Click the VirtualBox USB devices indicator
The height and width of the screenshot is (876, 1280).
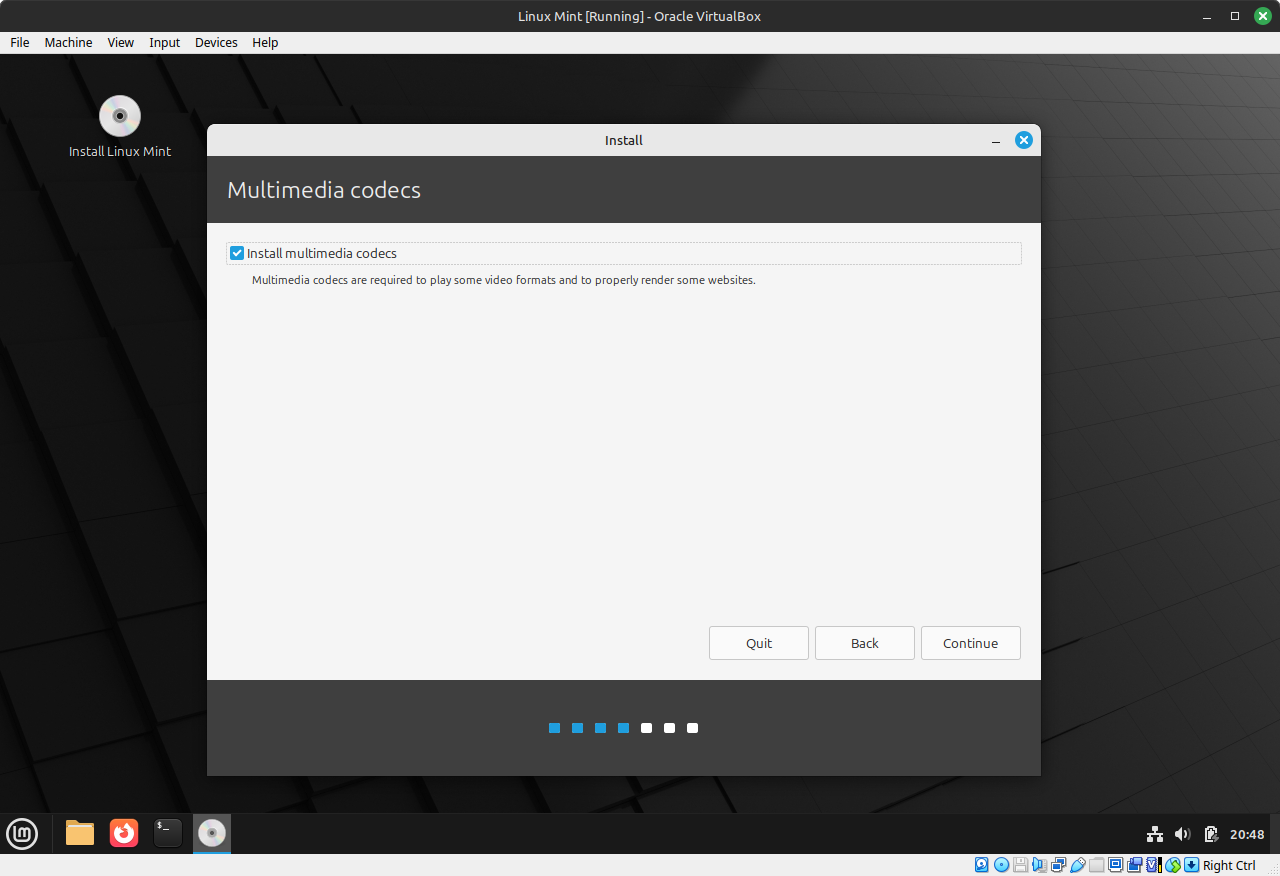pos(1077,865)
